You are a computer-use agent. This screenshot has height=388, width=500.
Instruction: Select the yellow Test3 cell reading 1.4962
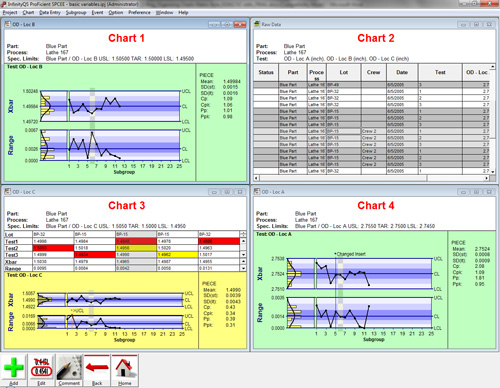click(x=177, y=255)
